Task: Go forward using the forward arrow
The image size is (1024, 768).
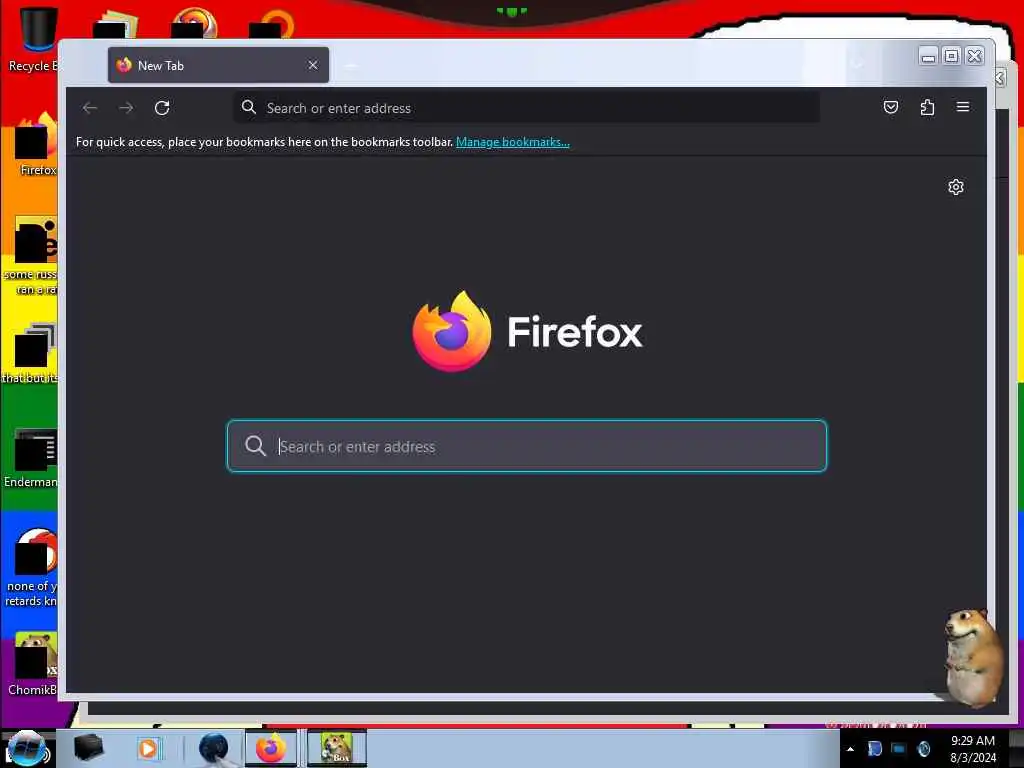Action: pyautogui.click(x=126, y=108)
